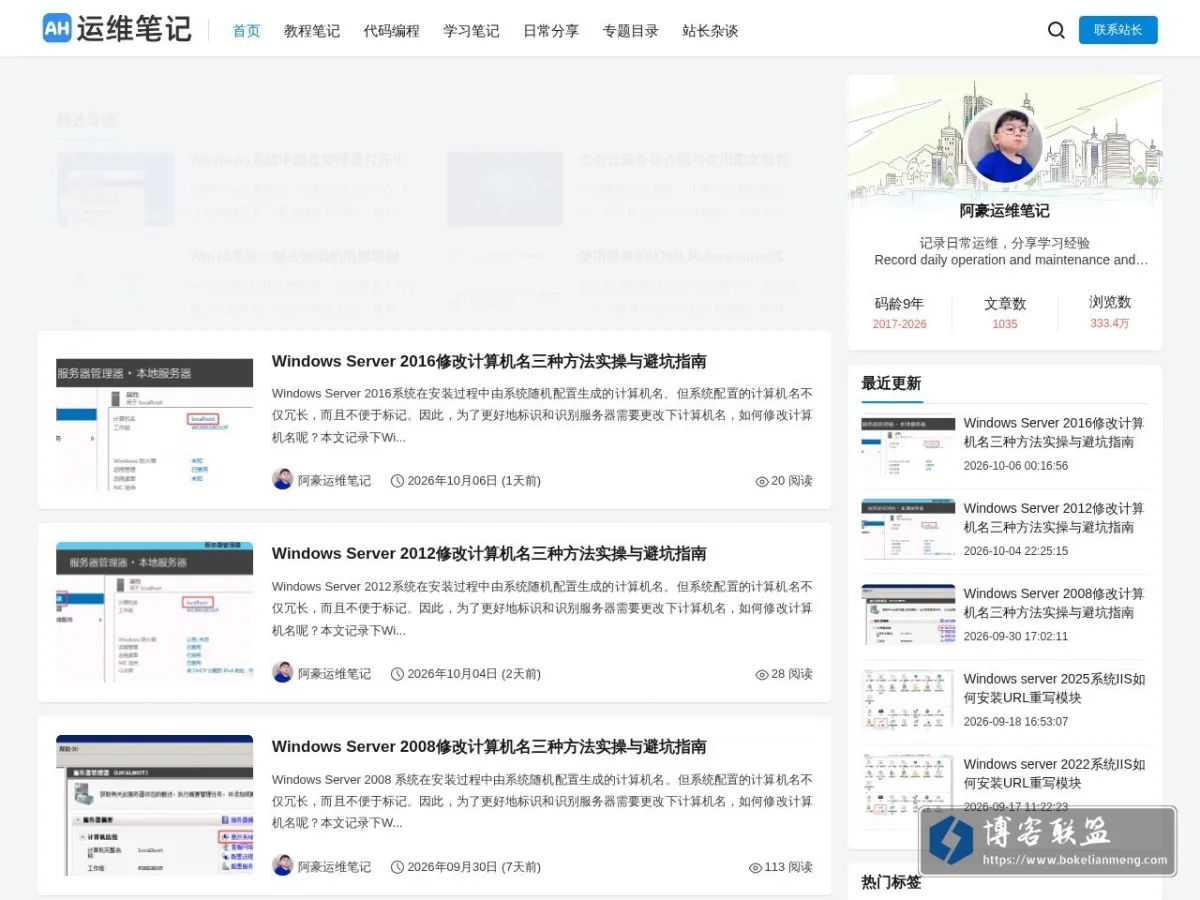Viewport: 1200px width, 900px height.
Task: Click sidebar thumbnail for Server 2012 post
Action: pos(908,530)
